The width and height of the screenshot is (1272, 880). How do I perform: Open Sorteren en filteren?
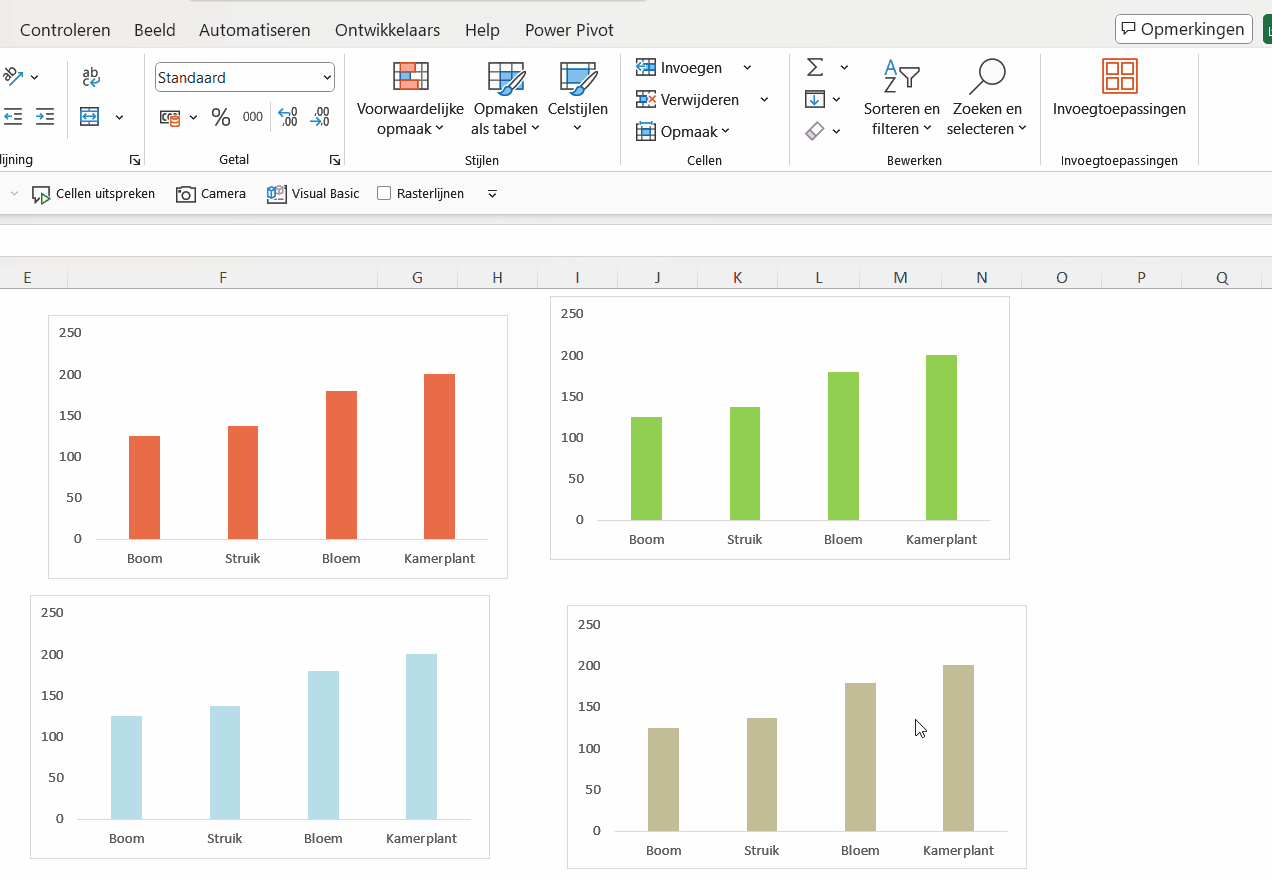pyautogui.click(x=902, y=98)
